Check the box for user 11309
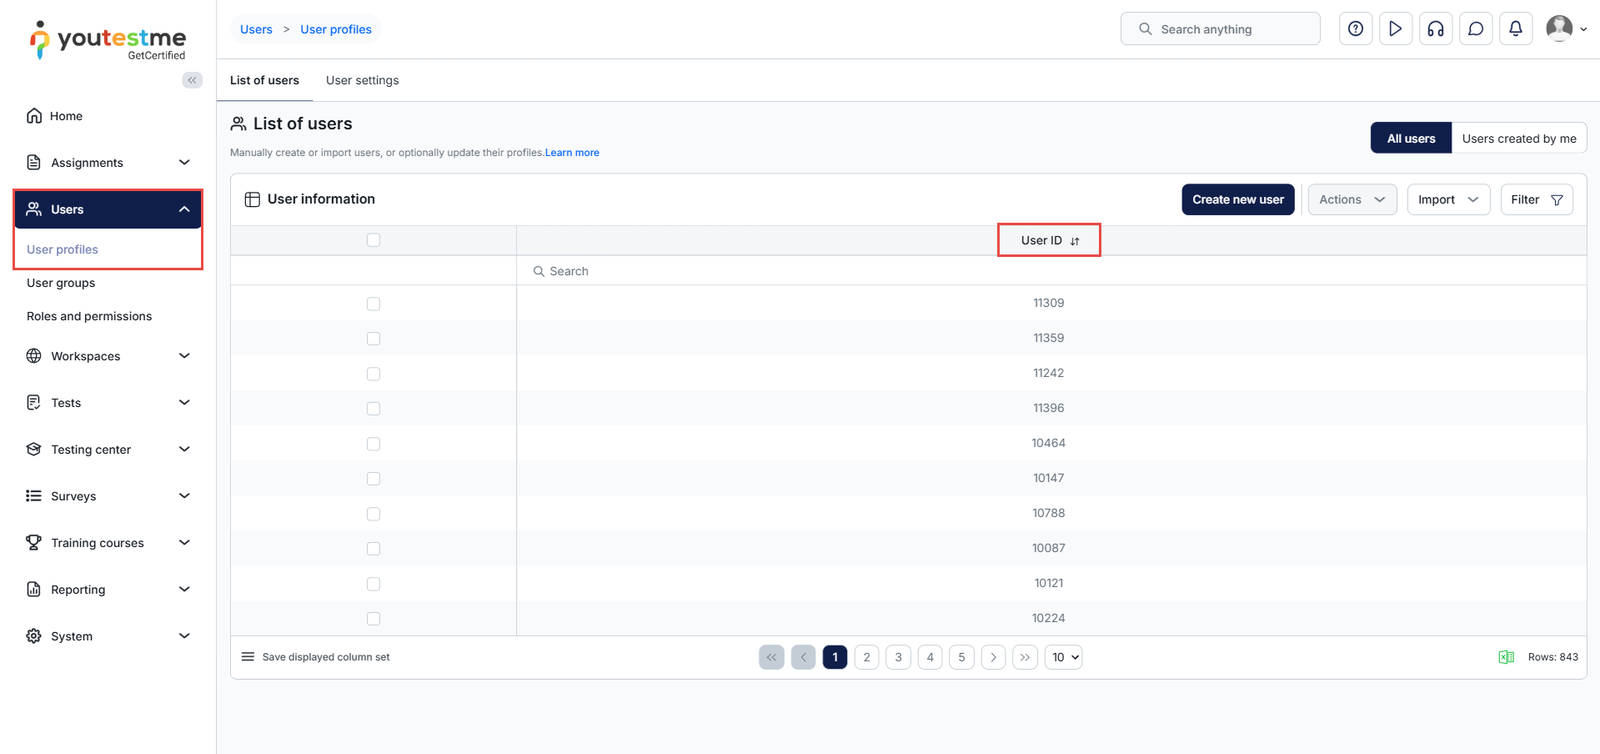Screen dimensions: 1600x754 point(373,304)
